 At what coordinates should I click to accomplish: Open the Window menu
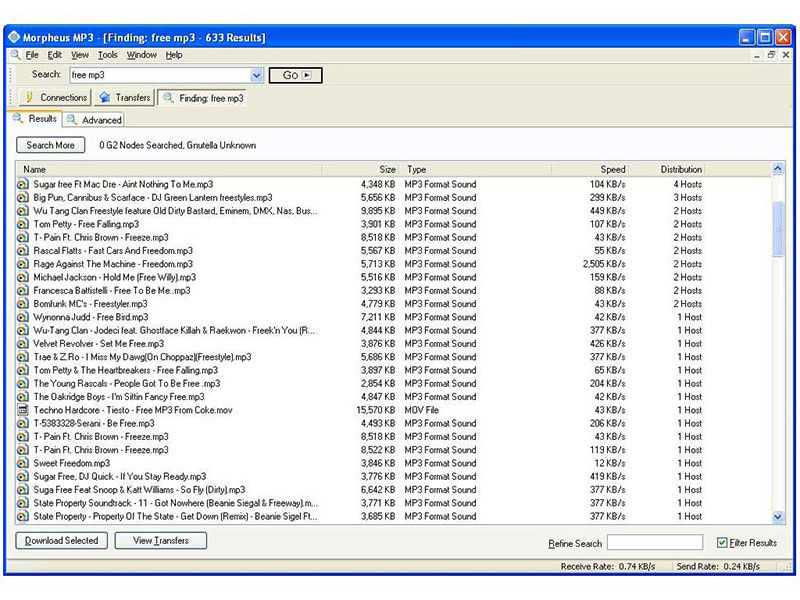pos(141,55)
